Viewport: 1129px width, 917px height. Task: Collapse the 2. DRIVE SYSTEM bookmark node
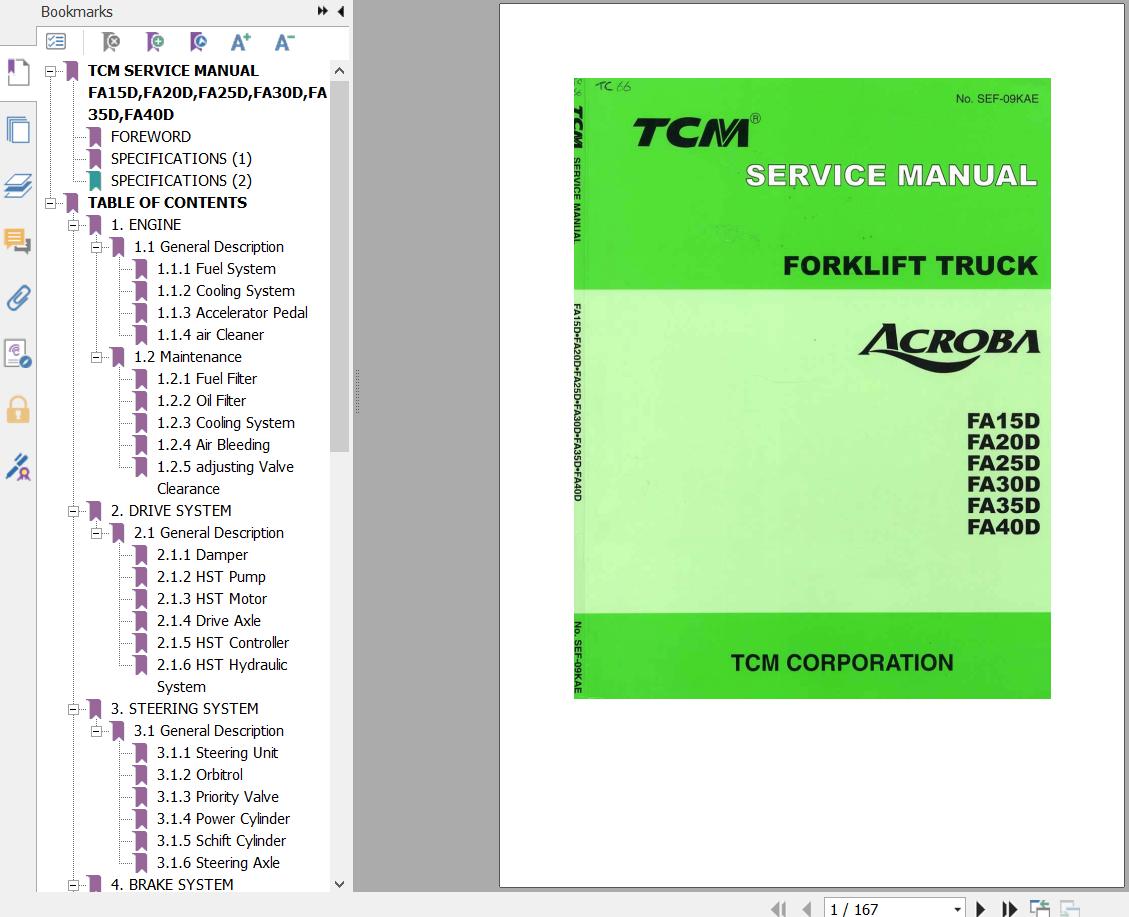(73, 511)
